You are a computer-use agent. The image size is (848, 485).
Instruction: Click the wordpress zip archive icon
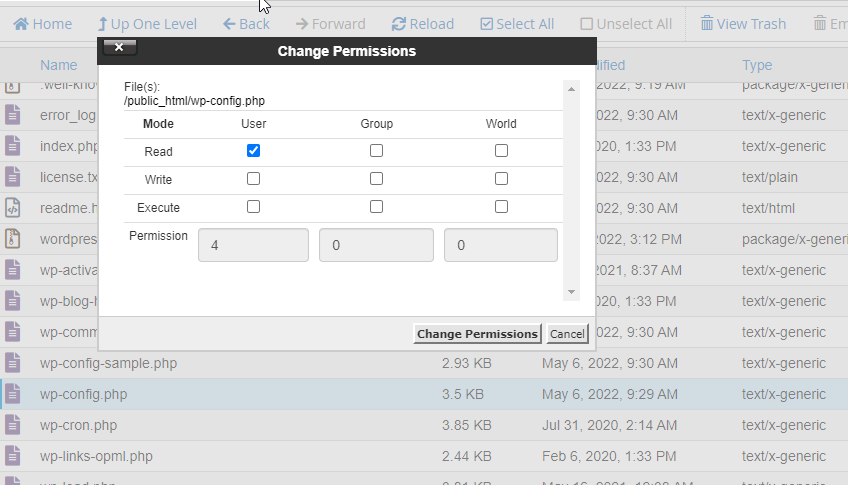pyautogui.click(x=13, y=239)
